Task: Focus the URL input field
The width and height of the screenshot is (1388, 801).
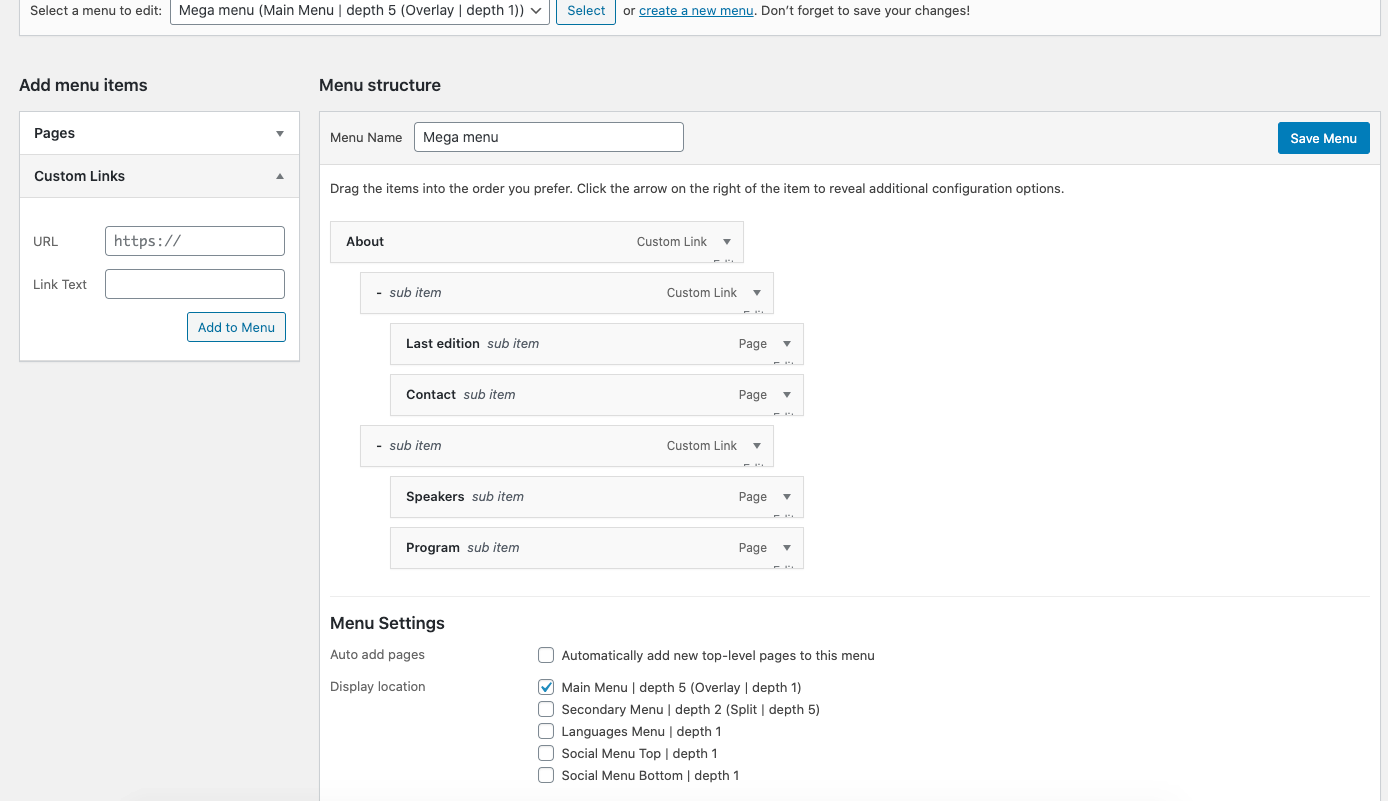Action: click(195, 241)
